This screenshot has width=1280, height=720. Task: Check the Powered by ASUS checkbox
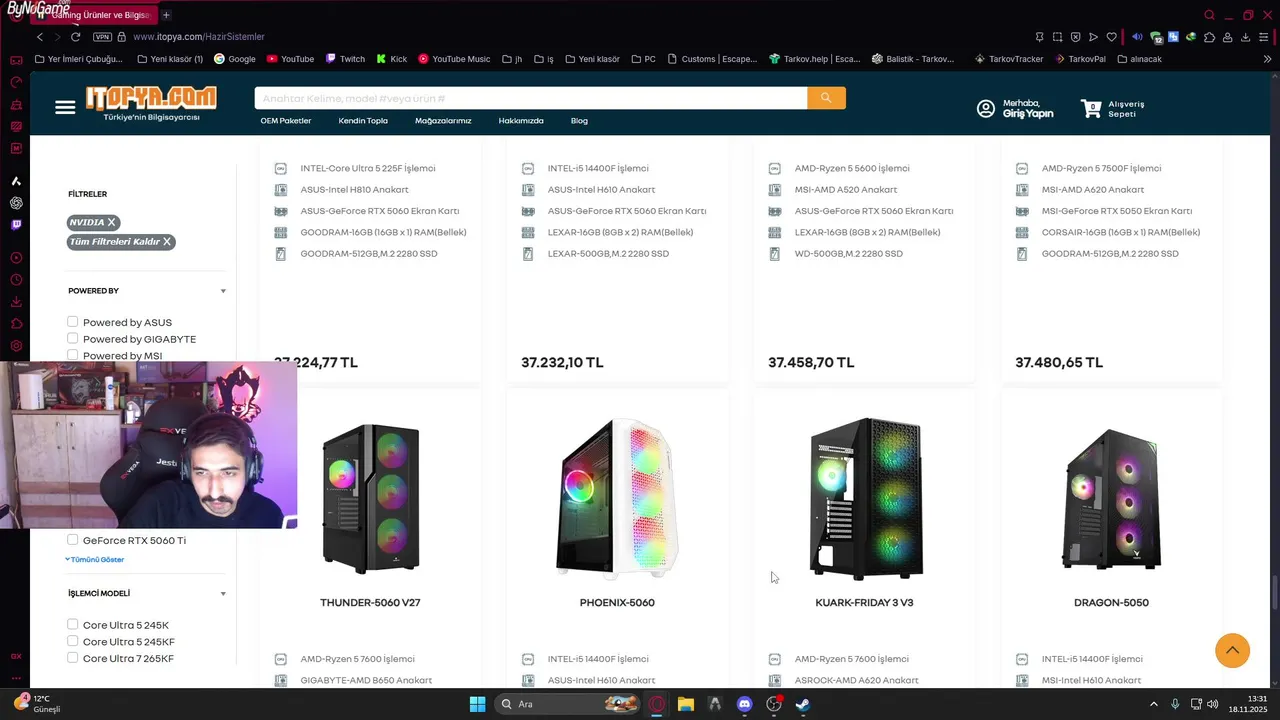[x=72, y=322]
